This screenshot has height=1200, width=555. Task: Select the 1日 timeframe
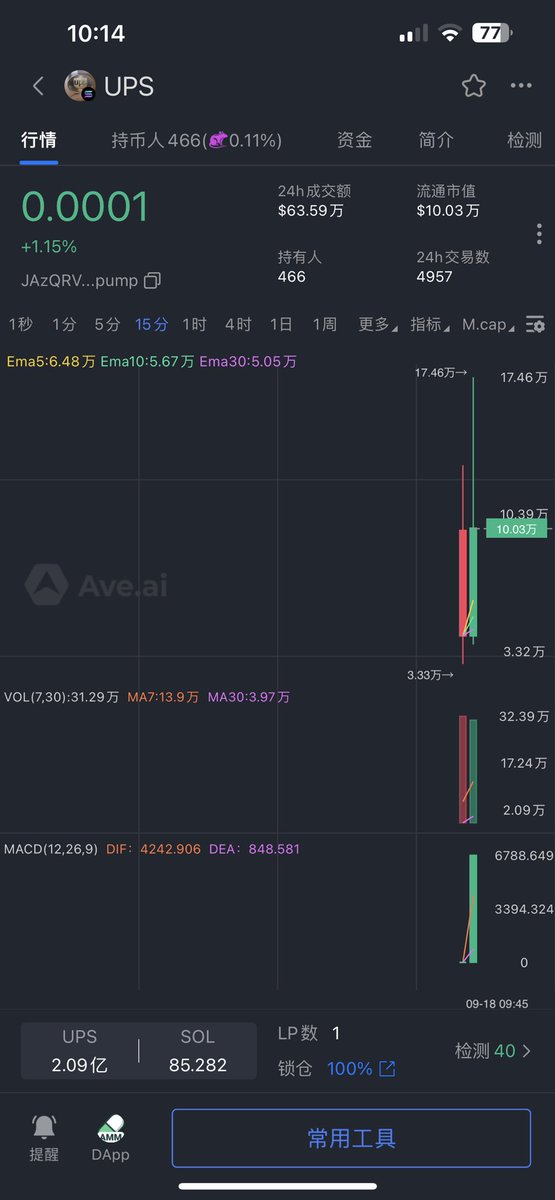coord(281,324)
